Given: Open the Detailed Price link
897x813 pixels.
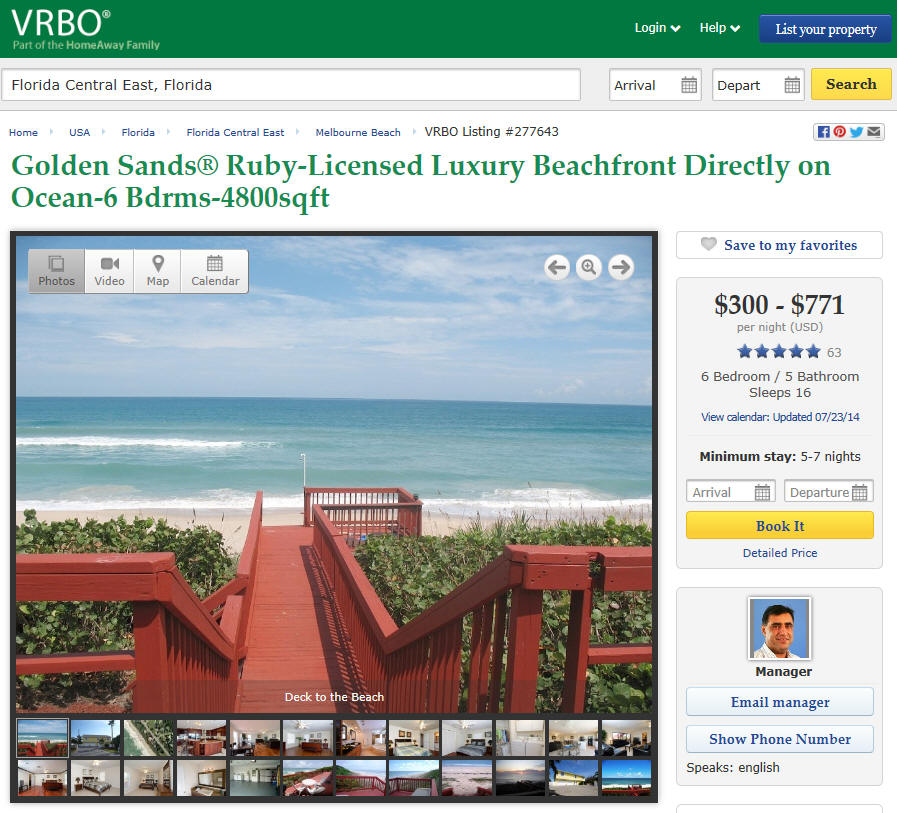Looking at the screenshot, I should pos(780,553).
